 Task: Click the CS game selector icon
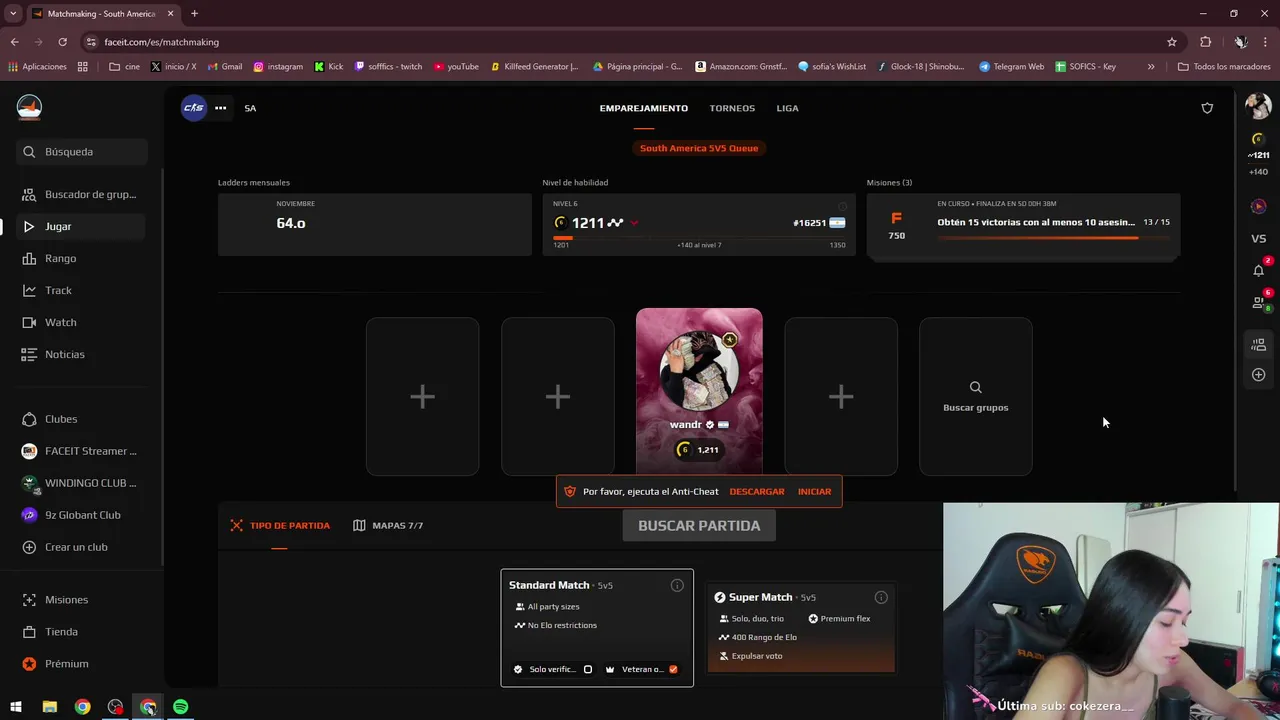(x=193, y=108)
